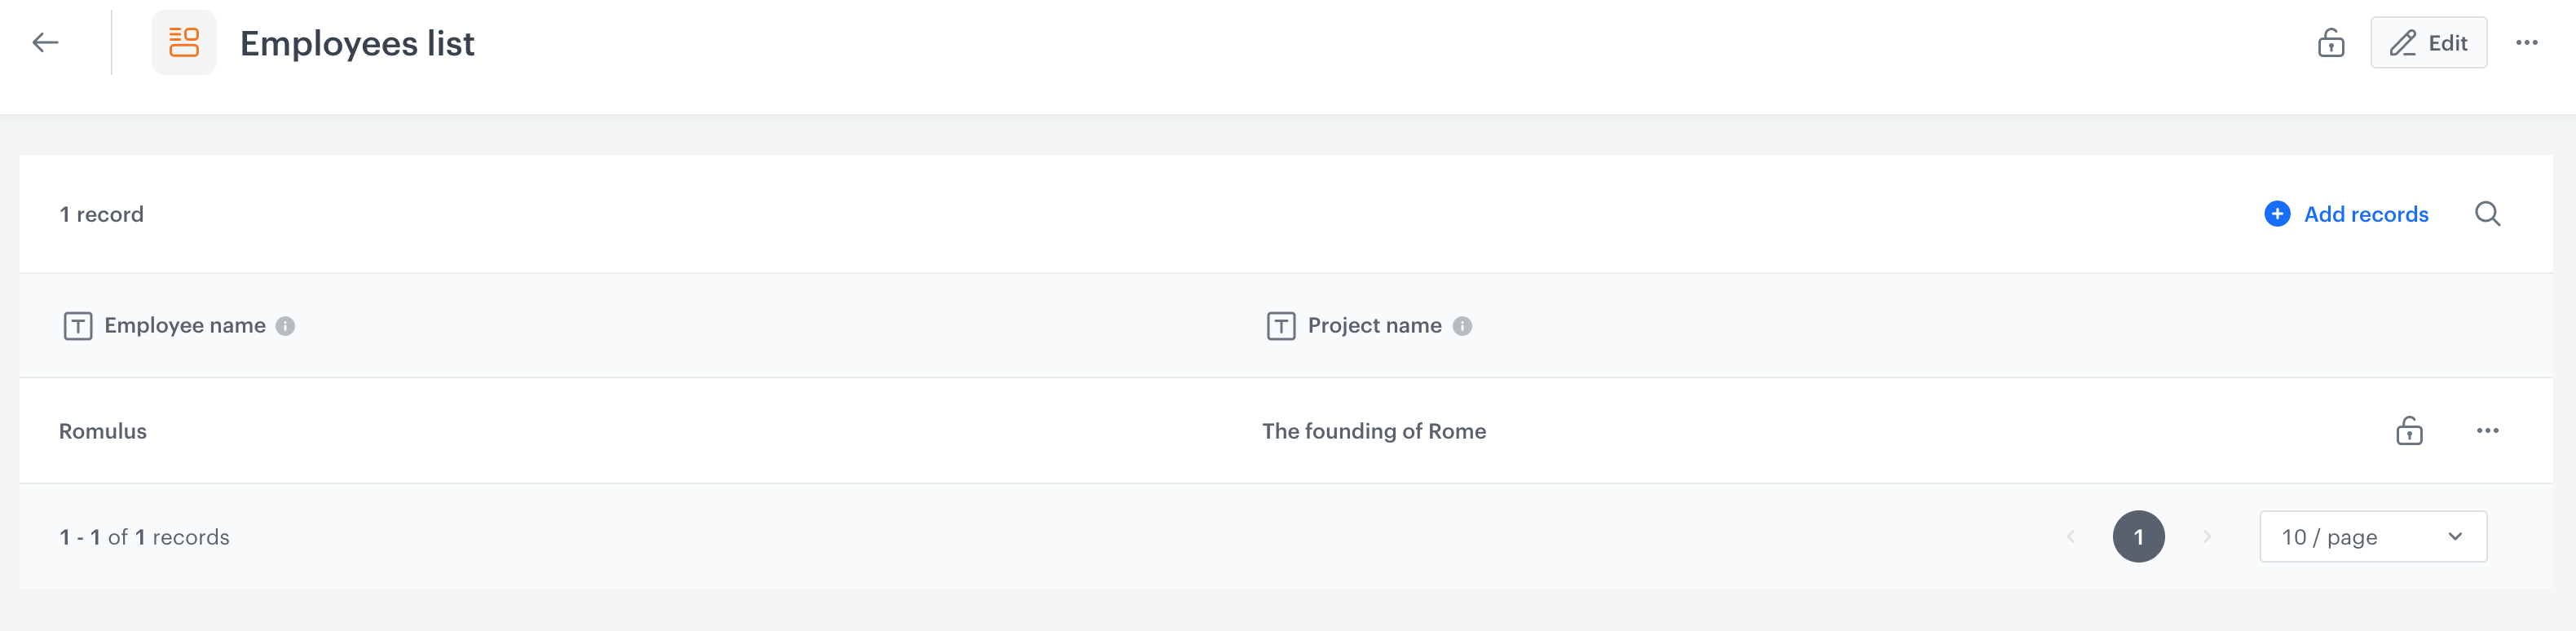Open search in the records table
2576x631 pixels.
[x=2489, y=214]
